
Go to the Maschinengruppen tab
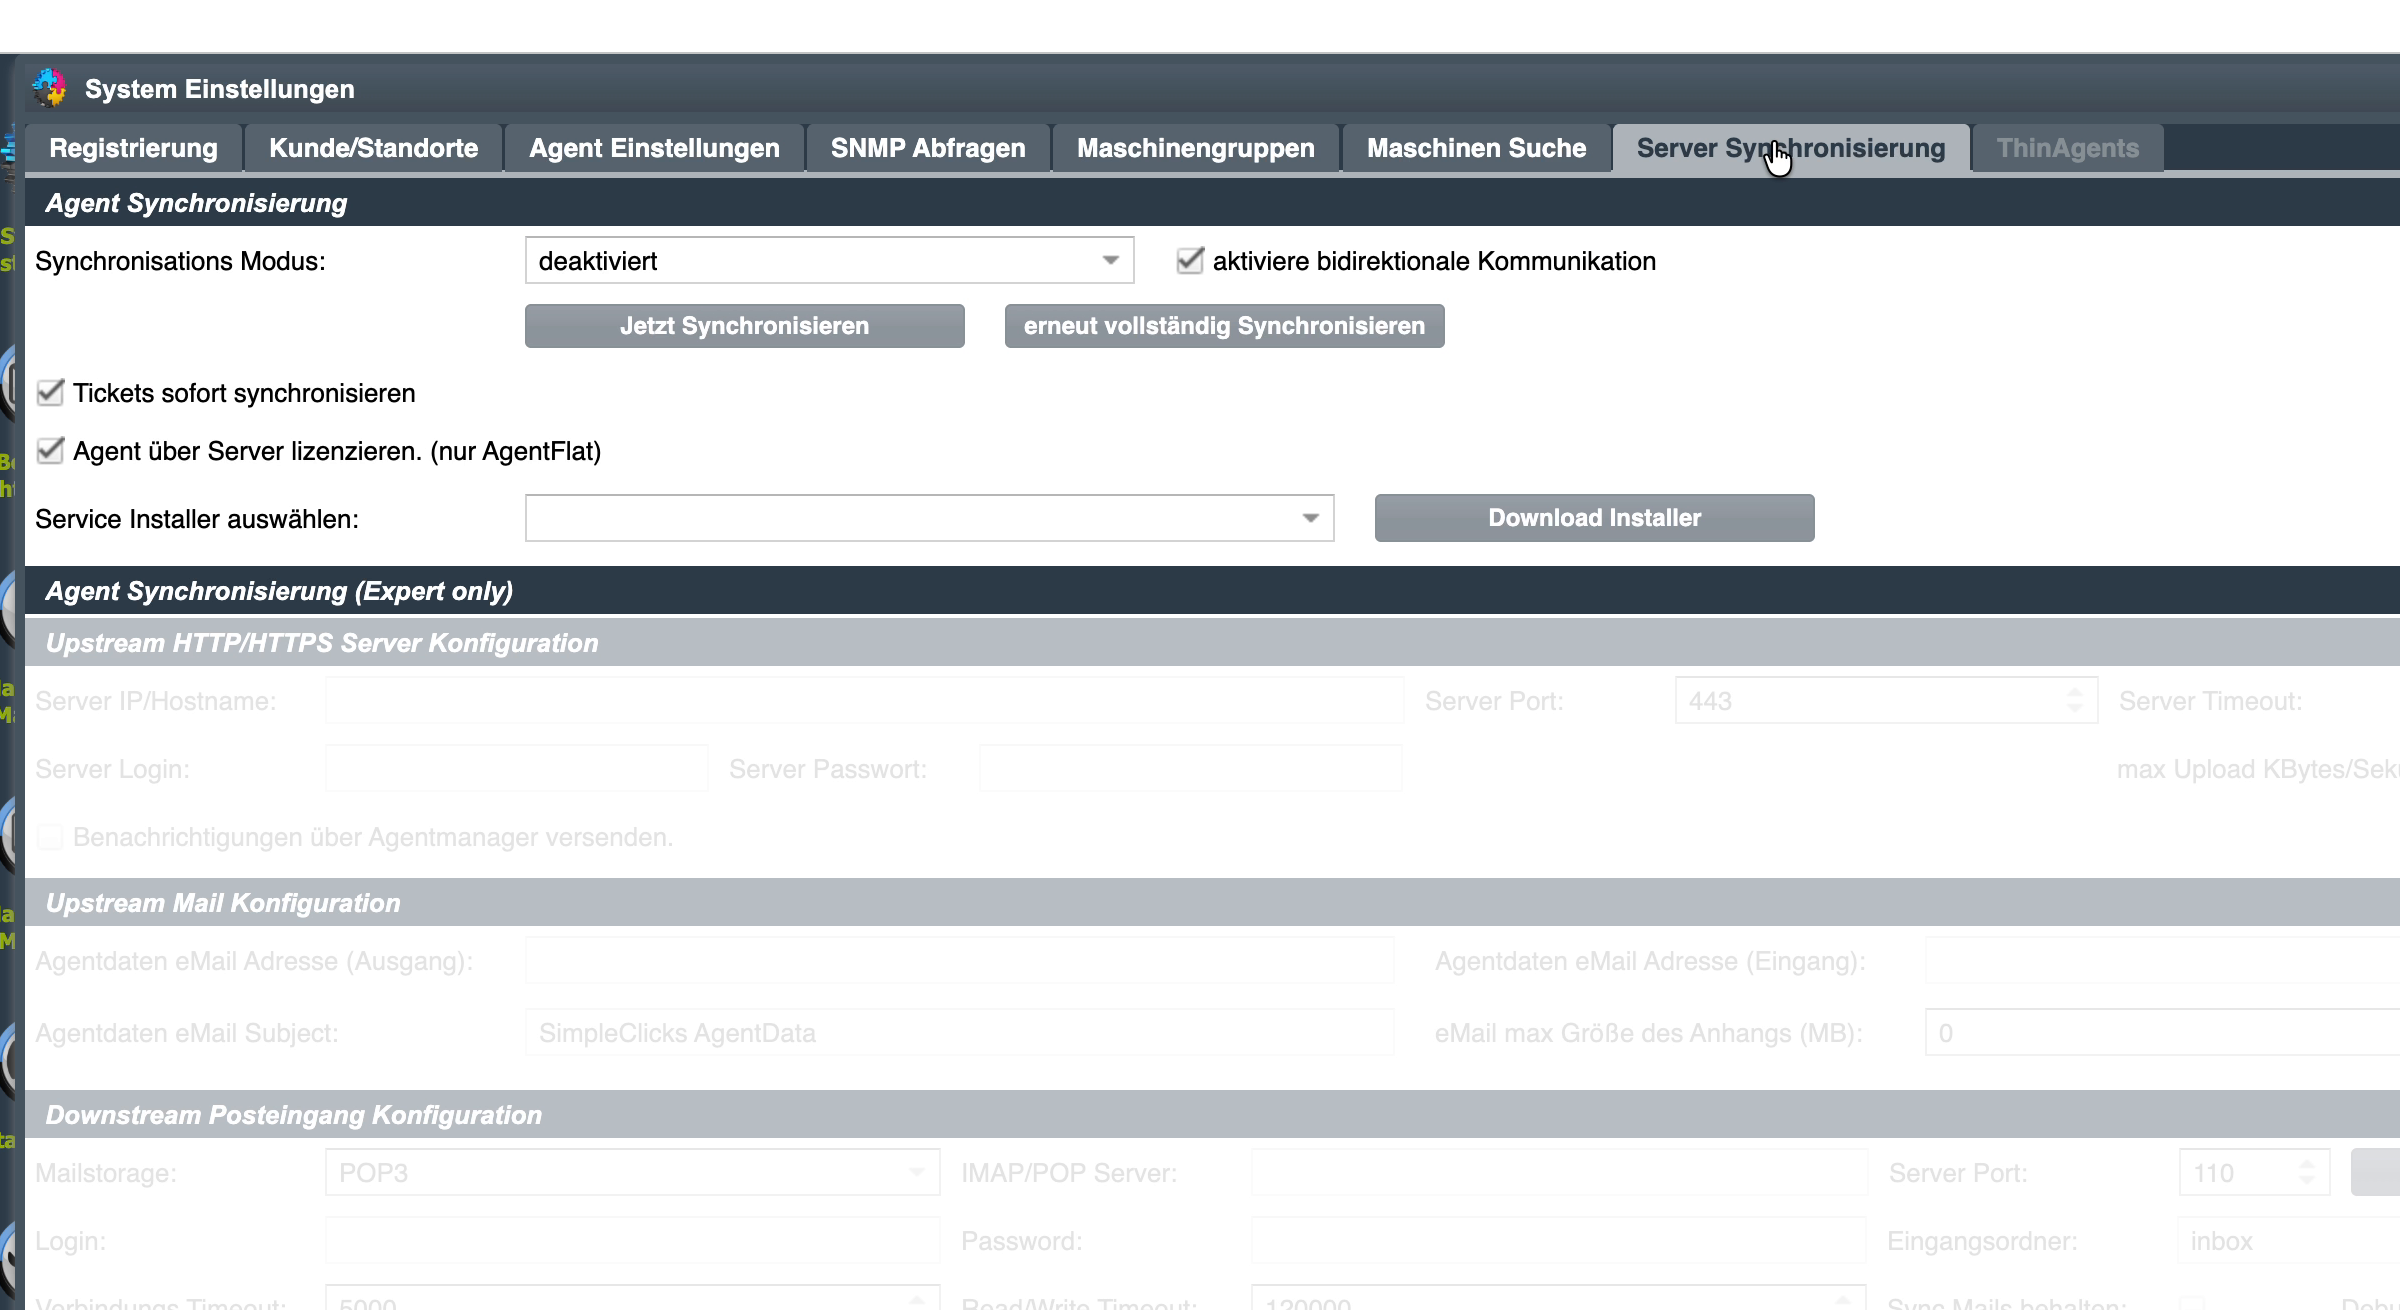pyautogui.click(x=1196, y=148)
